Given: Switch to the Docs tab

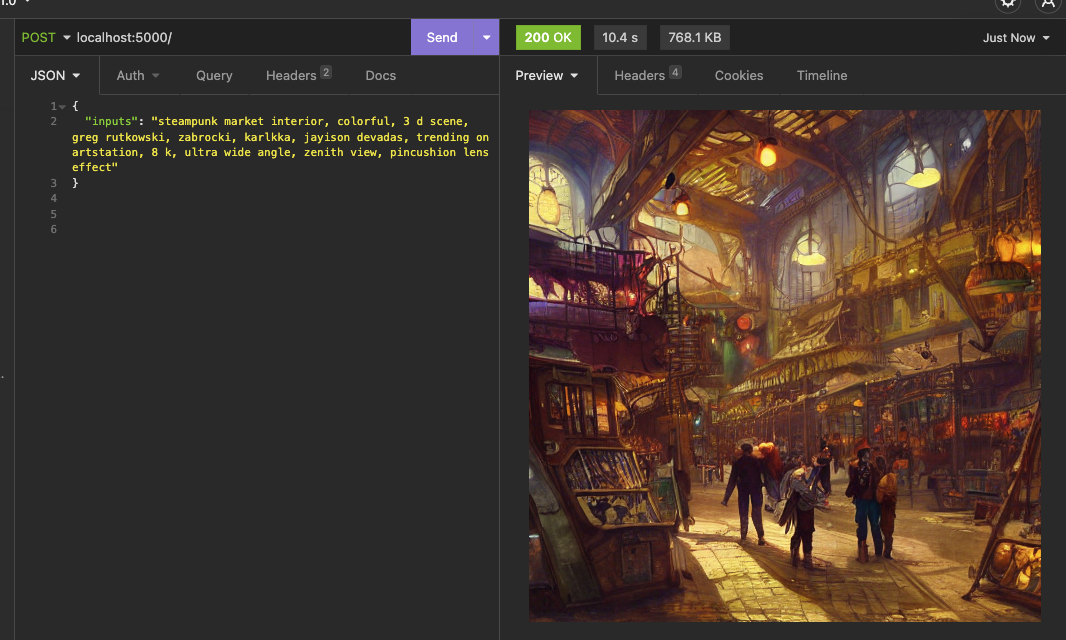Looking at the screenshot, I should pos(381,75).
